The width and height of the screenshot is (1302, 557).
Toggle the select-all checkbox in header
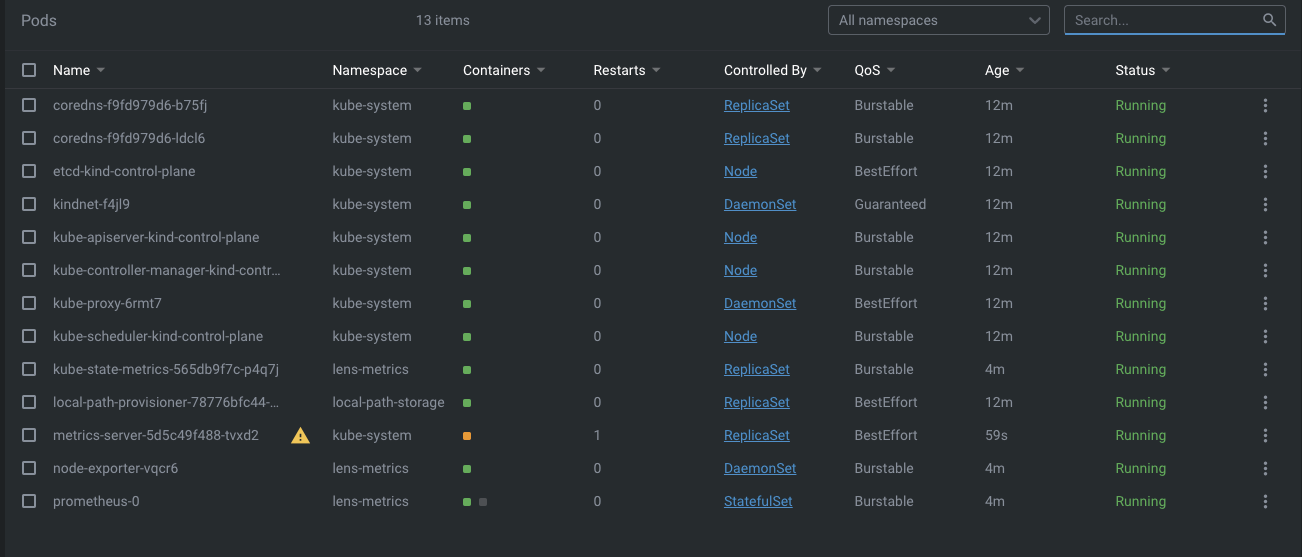tap(29, 70)
